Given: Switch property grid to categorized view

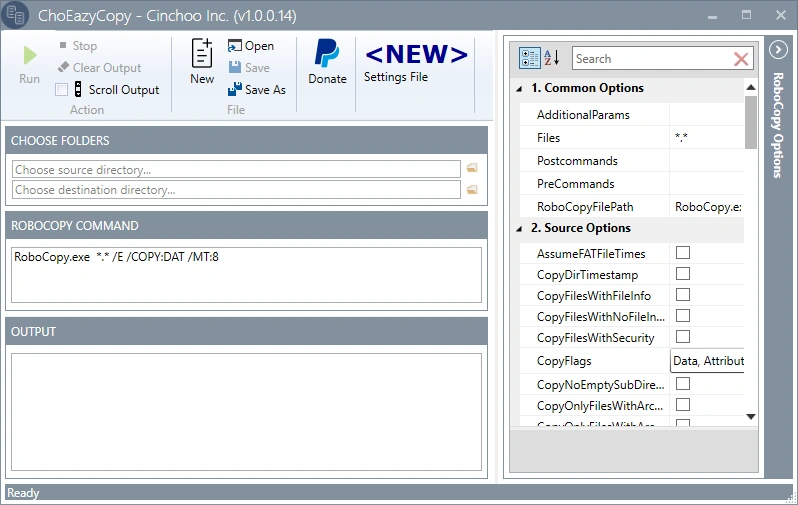Looking at the screenshot, I should [529, 58].
